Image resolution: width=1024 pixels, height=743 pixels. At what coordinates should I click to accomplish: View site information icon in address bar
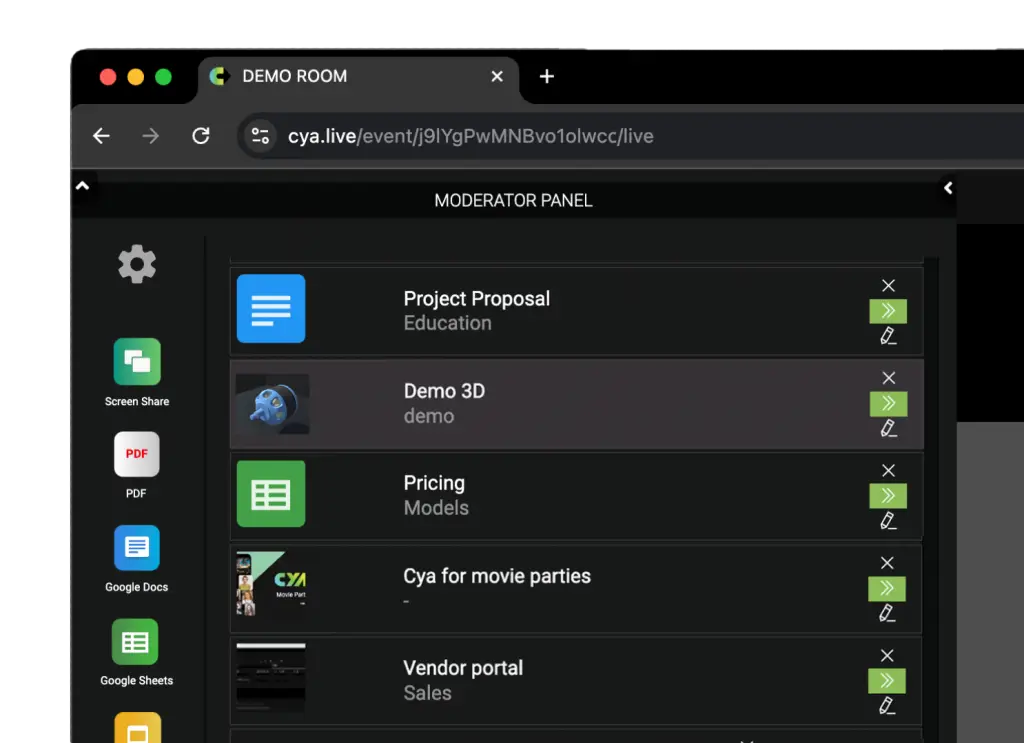tap(261, 136)
